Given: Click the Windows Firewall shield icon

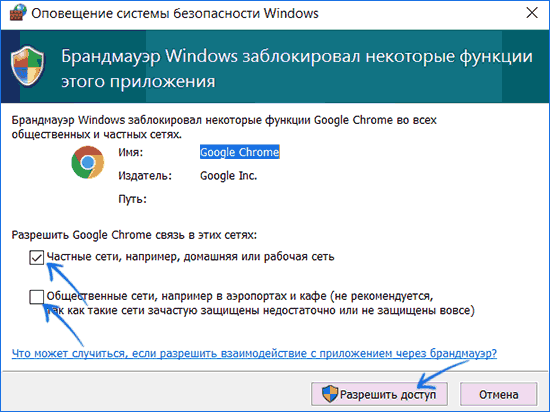Looking at the screenshot, I should click(28, 66).
